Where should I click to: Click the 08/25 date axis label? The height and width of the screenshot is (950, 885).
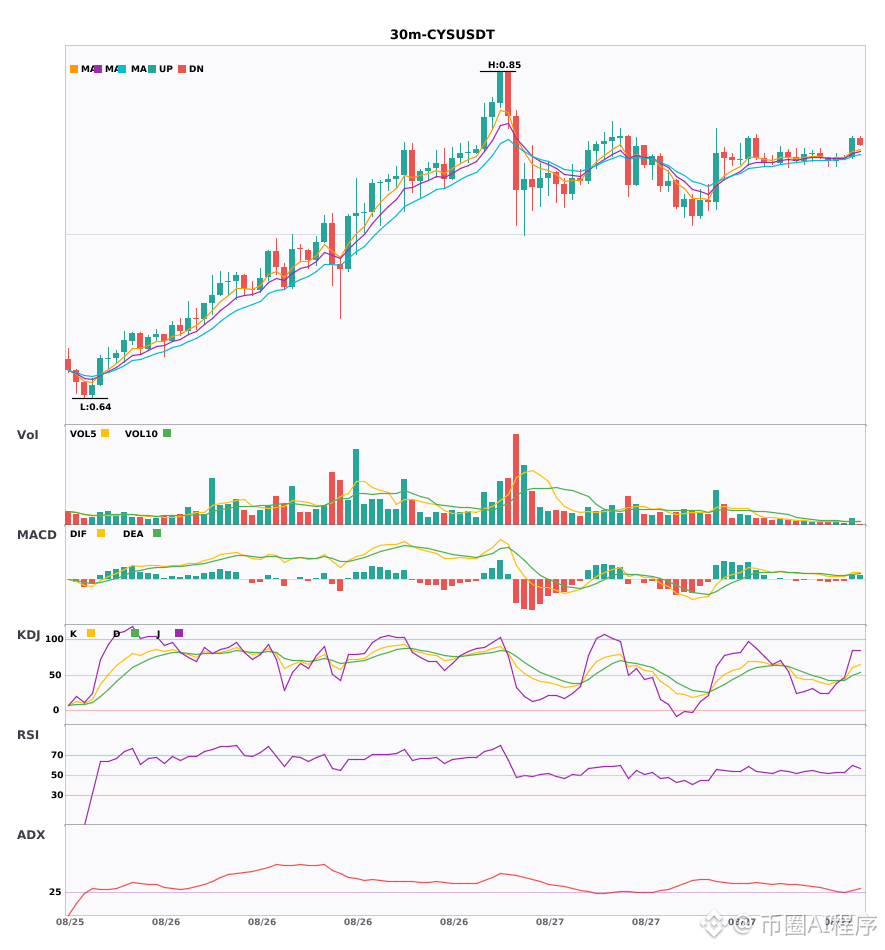70,922
